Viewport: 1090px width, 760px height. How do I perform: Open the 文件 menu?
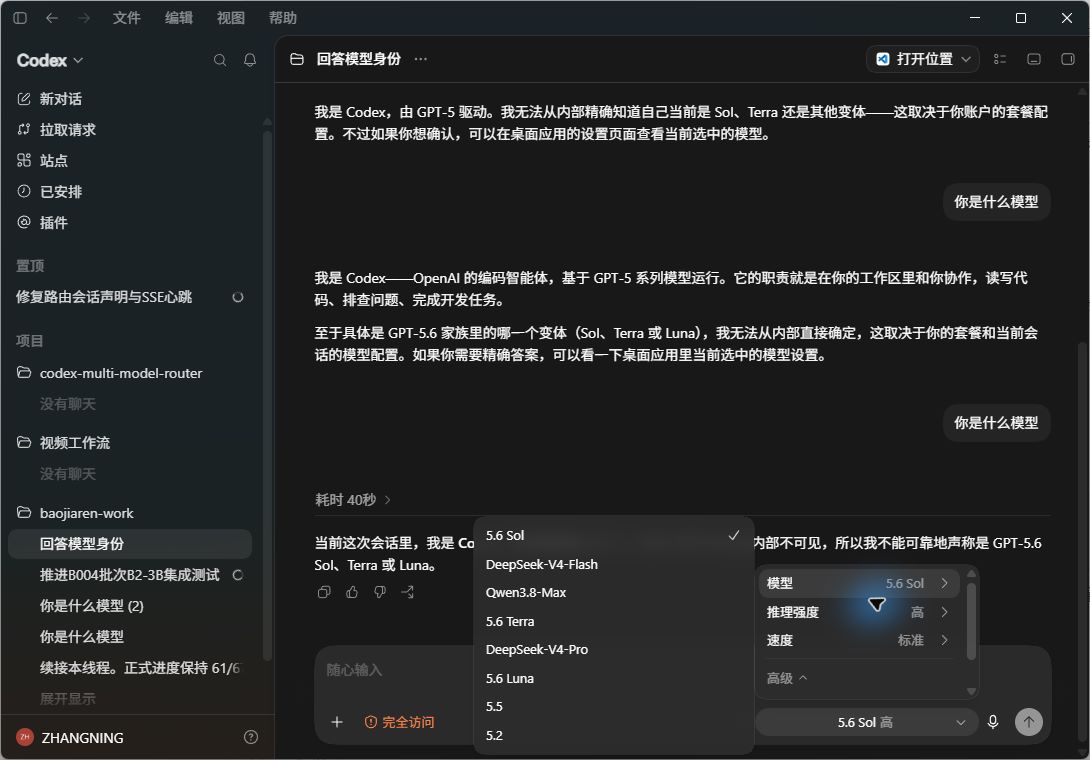127,18
